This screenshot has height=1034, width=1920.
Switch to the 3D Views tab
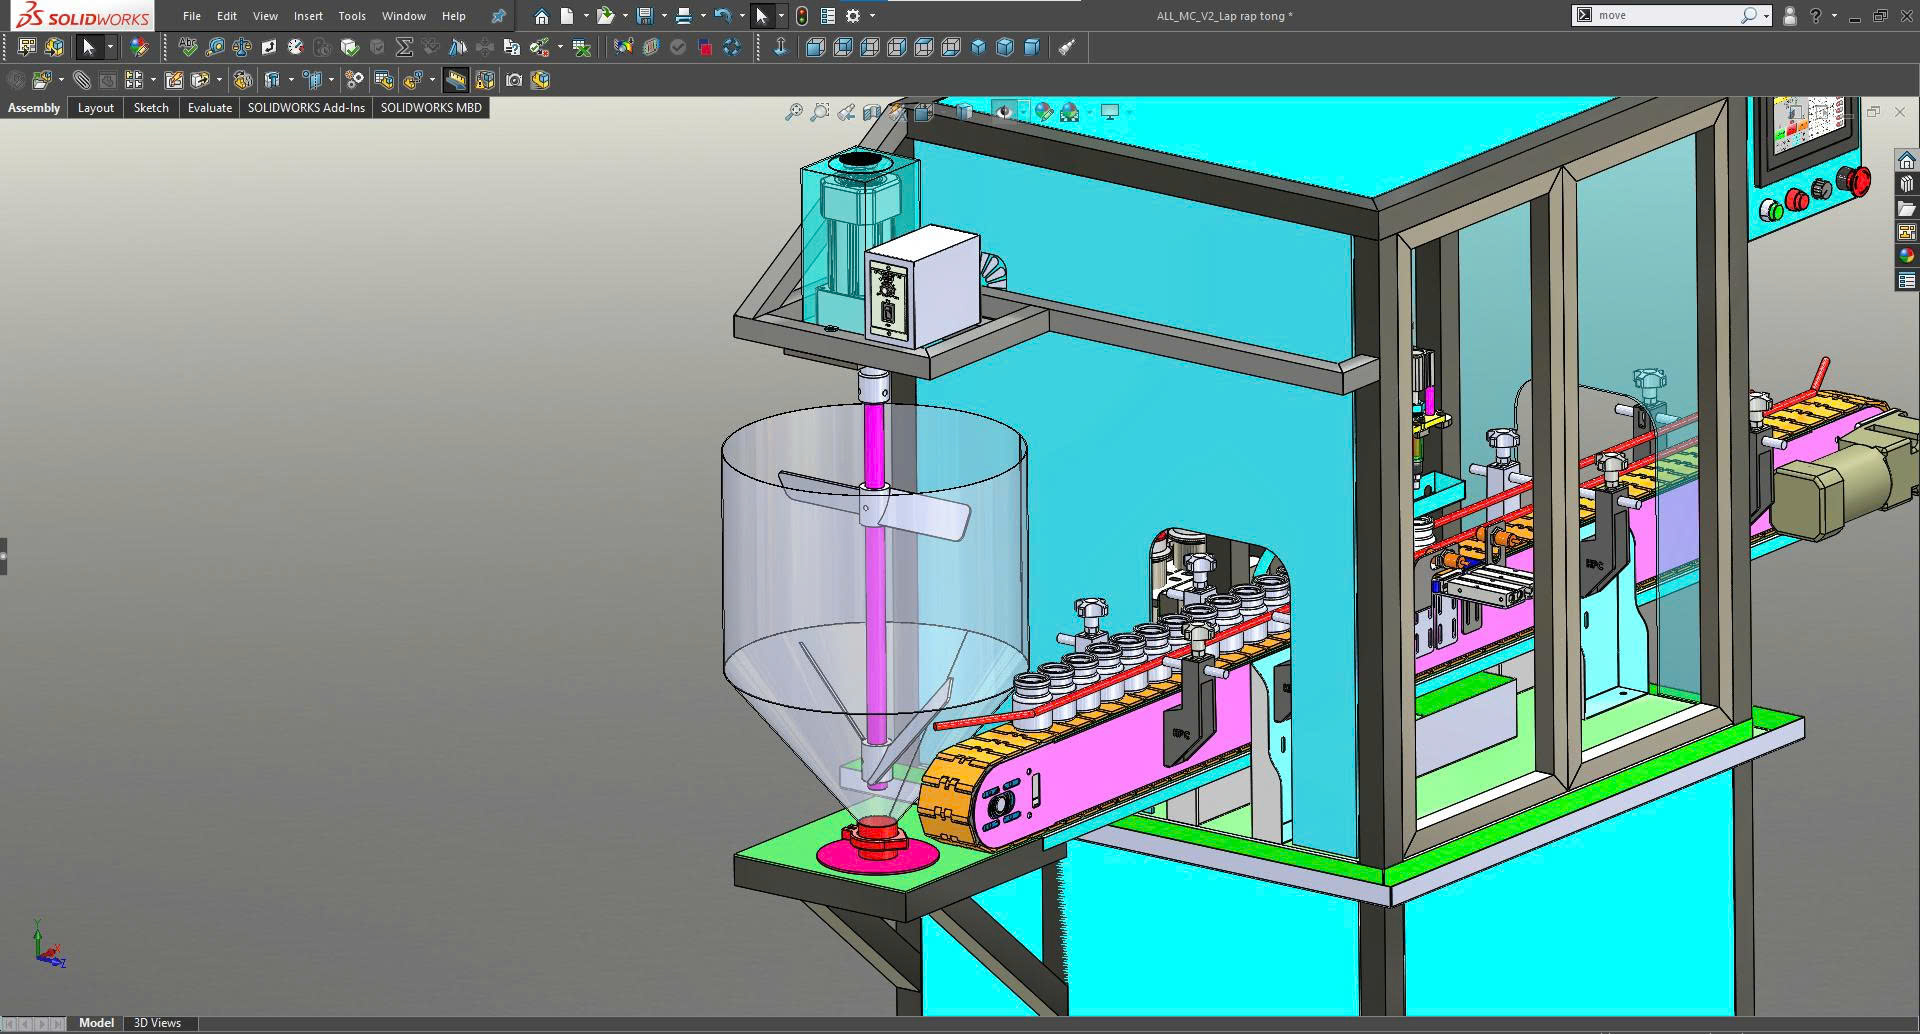pos(157,1023)
